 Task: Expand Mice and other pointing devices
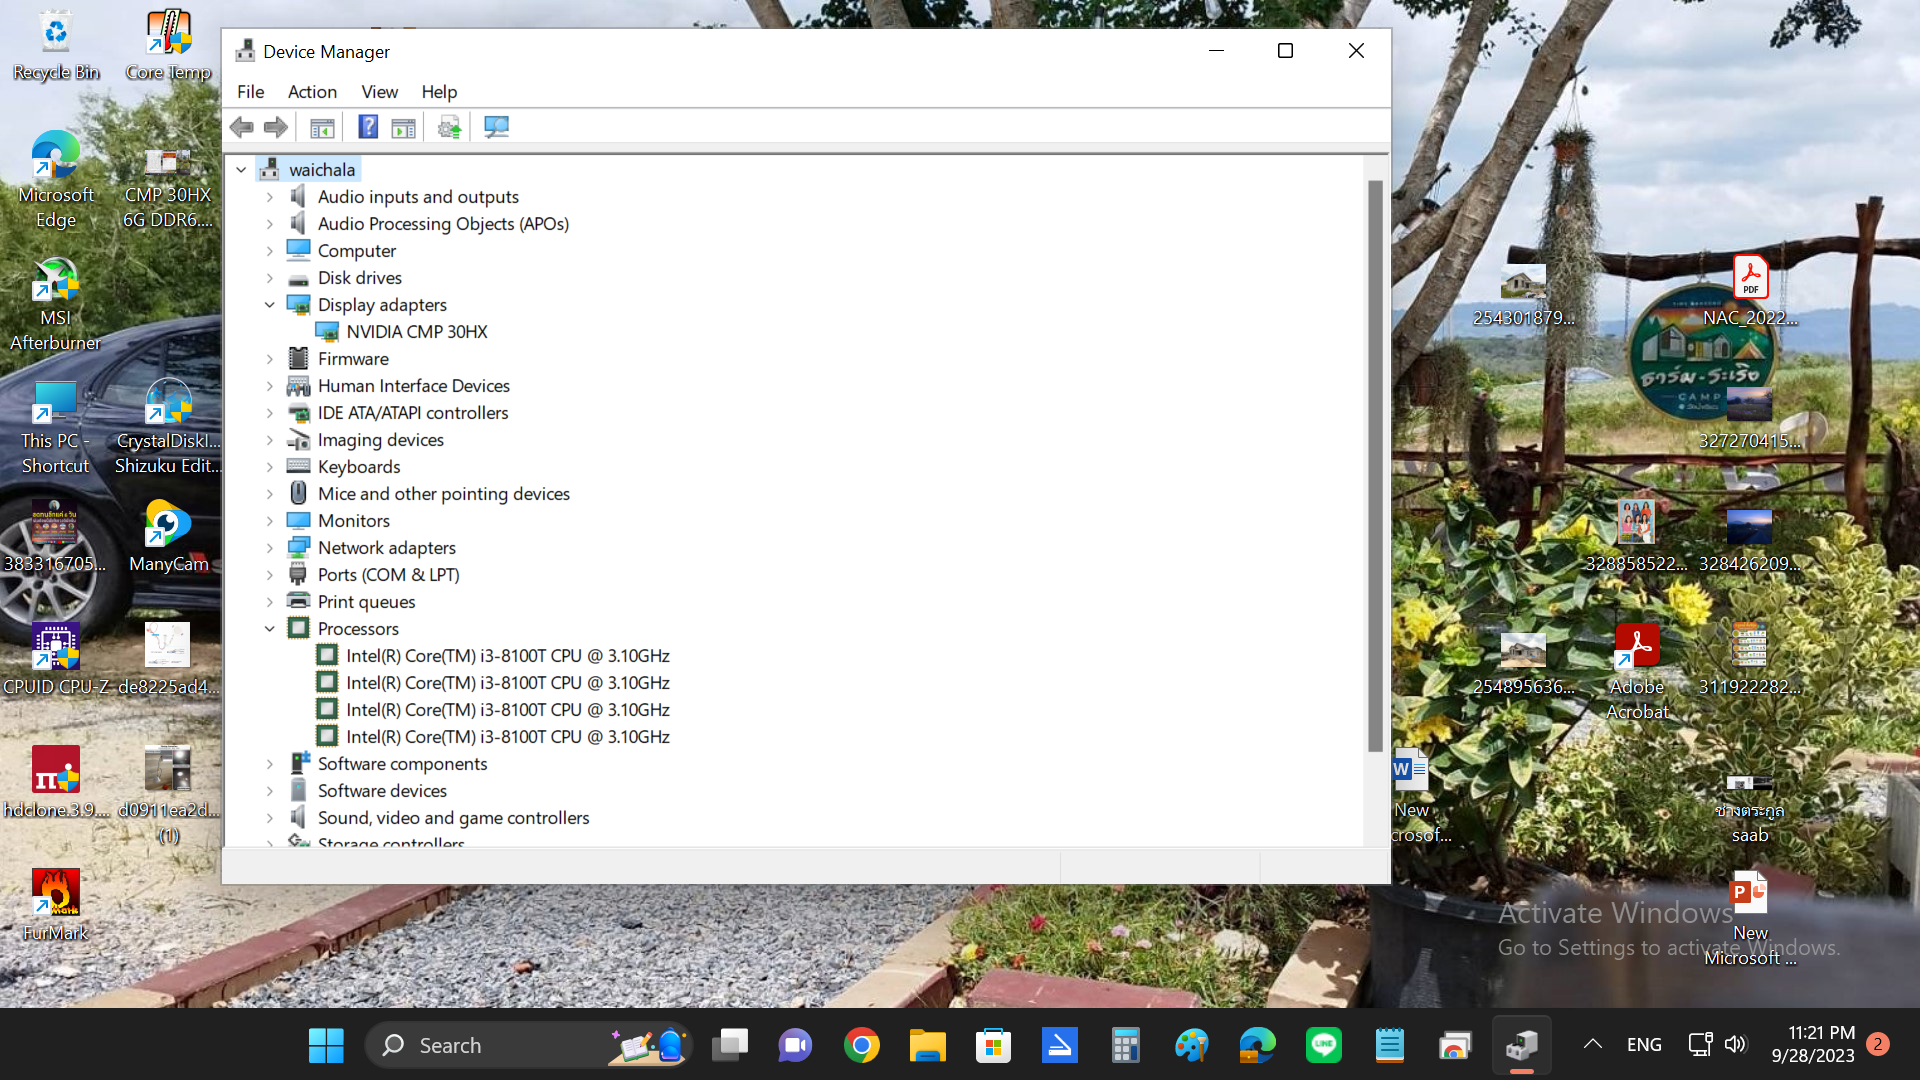[269, 494]
